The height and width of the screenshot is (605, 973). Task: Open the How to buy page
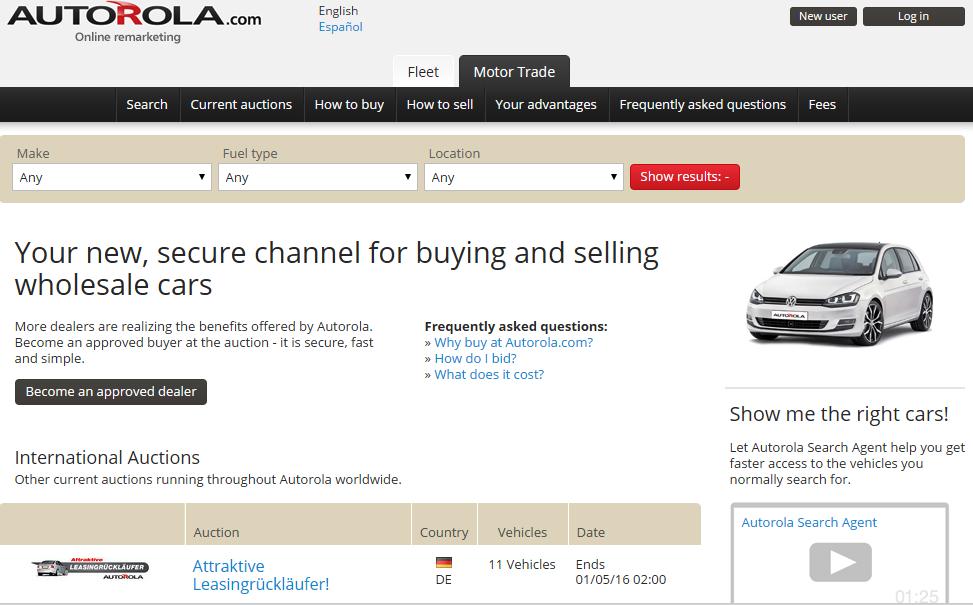click(349, 105)
